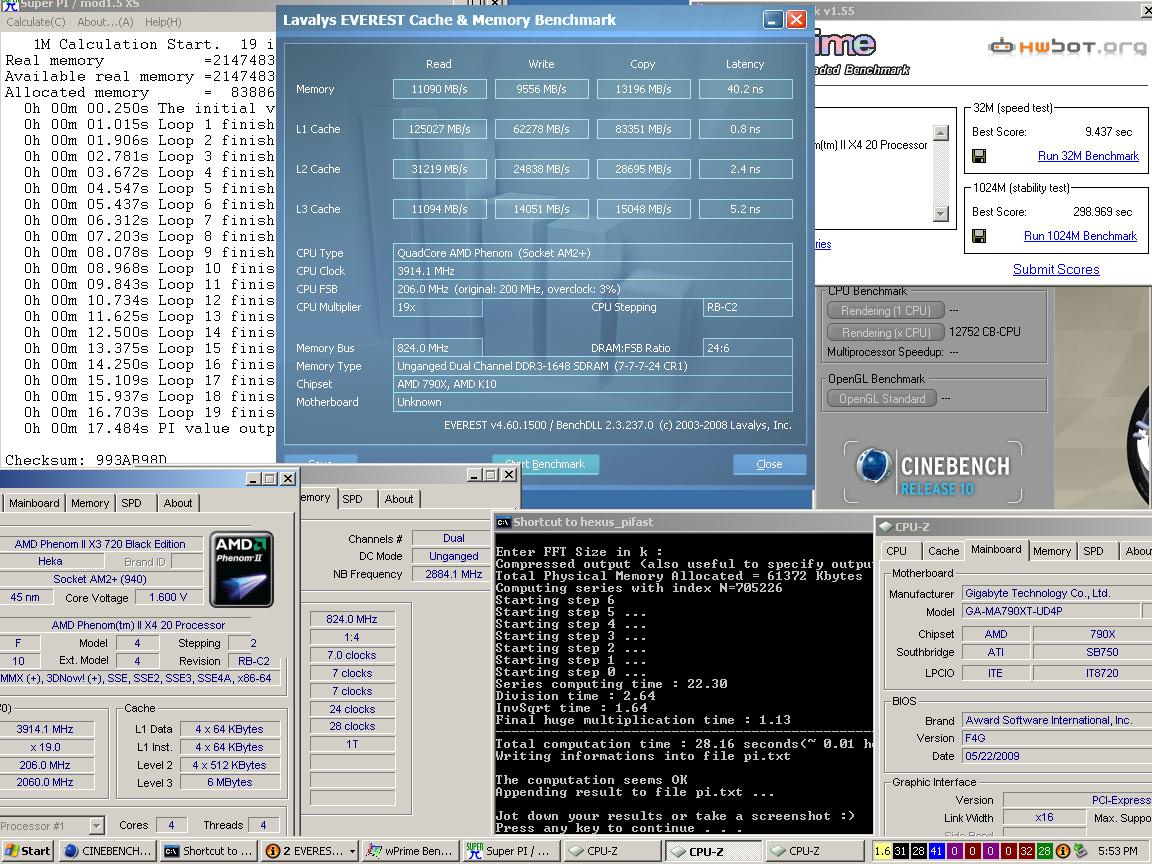Click save icon beside Run 1024M Benchmark

tap(979, 236)
